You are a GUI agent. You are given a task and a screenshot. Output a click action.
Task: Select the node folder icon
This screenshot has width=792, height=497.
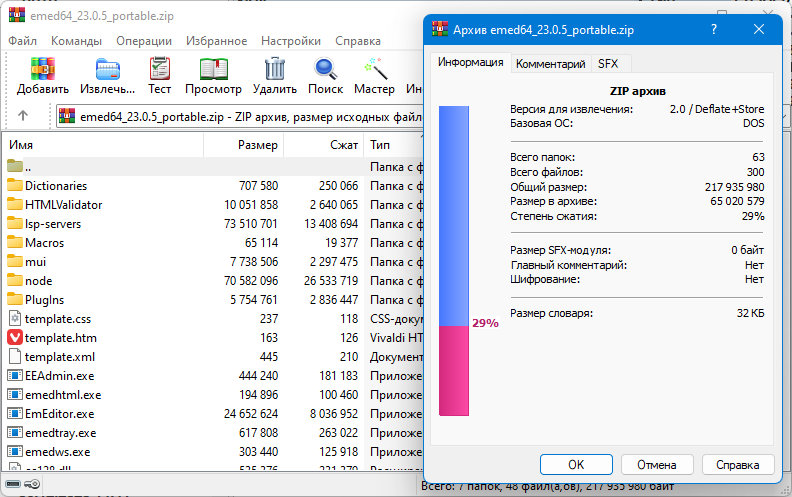point(15,280)
